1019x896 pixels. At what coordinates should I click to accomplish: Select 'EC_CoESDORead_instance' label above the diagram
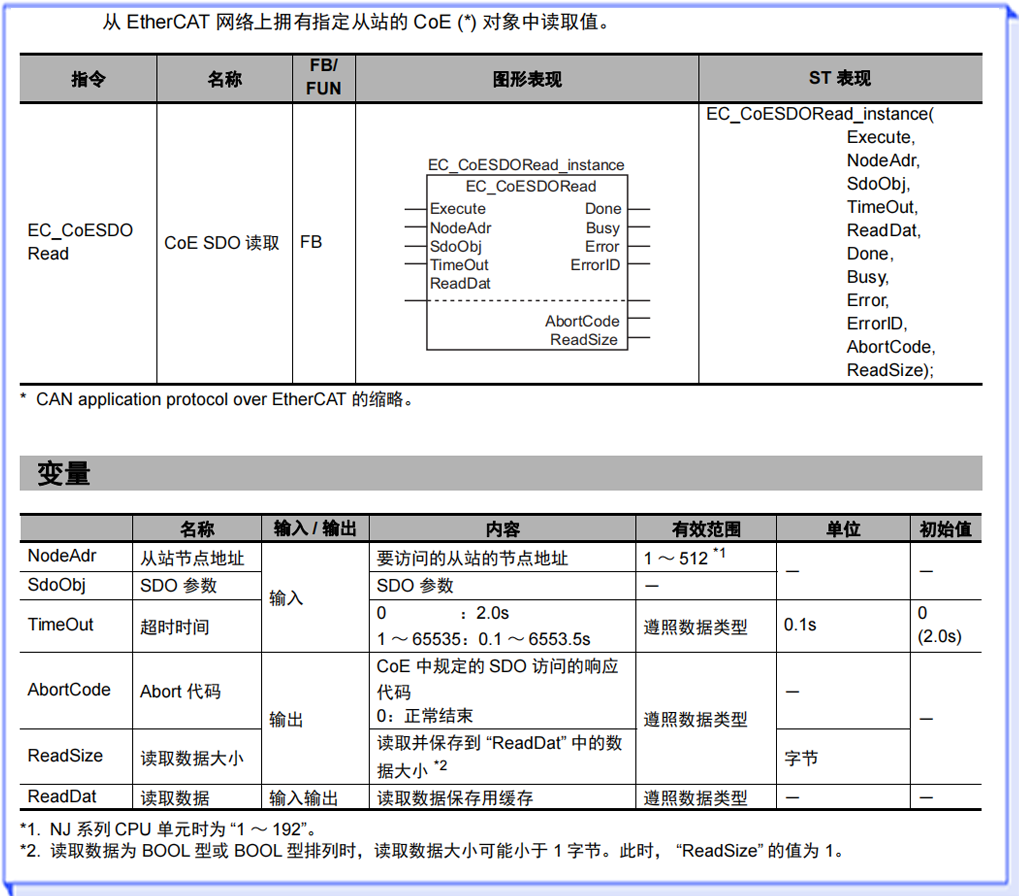tap(526, 165)
